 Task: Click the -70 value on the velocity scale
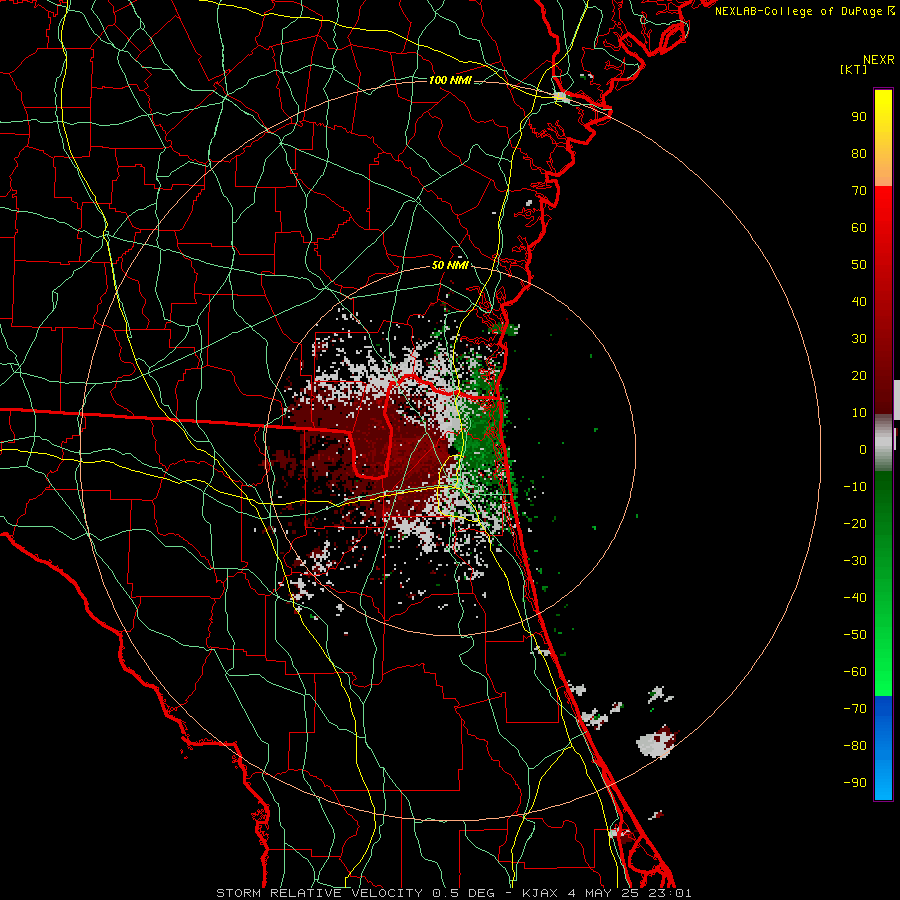click(855, 709)
